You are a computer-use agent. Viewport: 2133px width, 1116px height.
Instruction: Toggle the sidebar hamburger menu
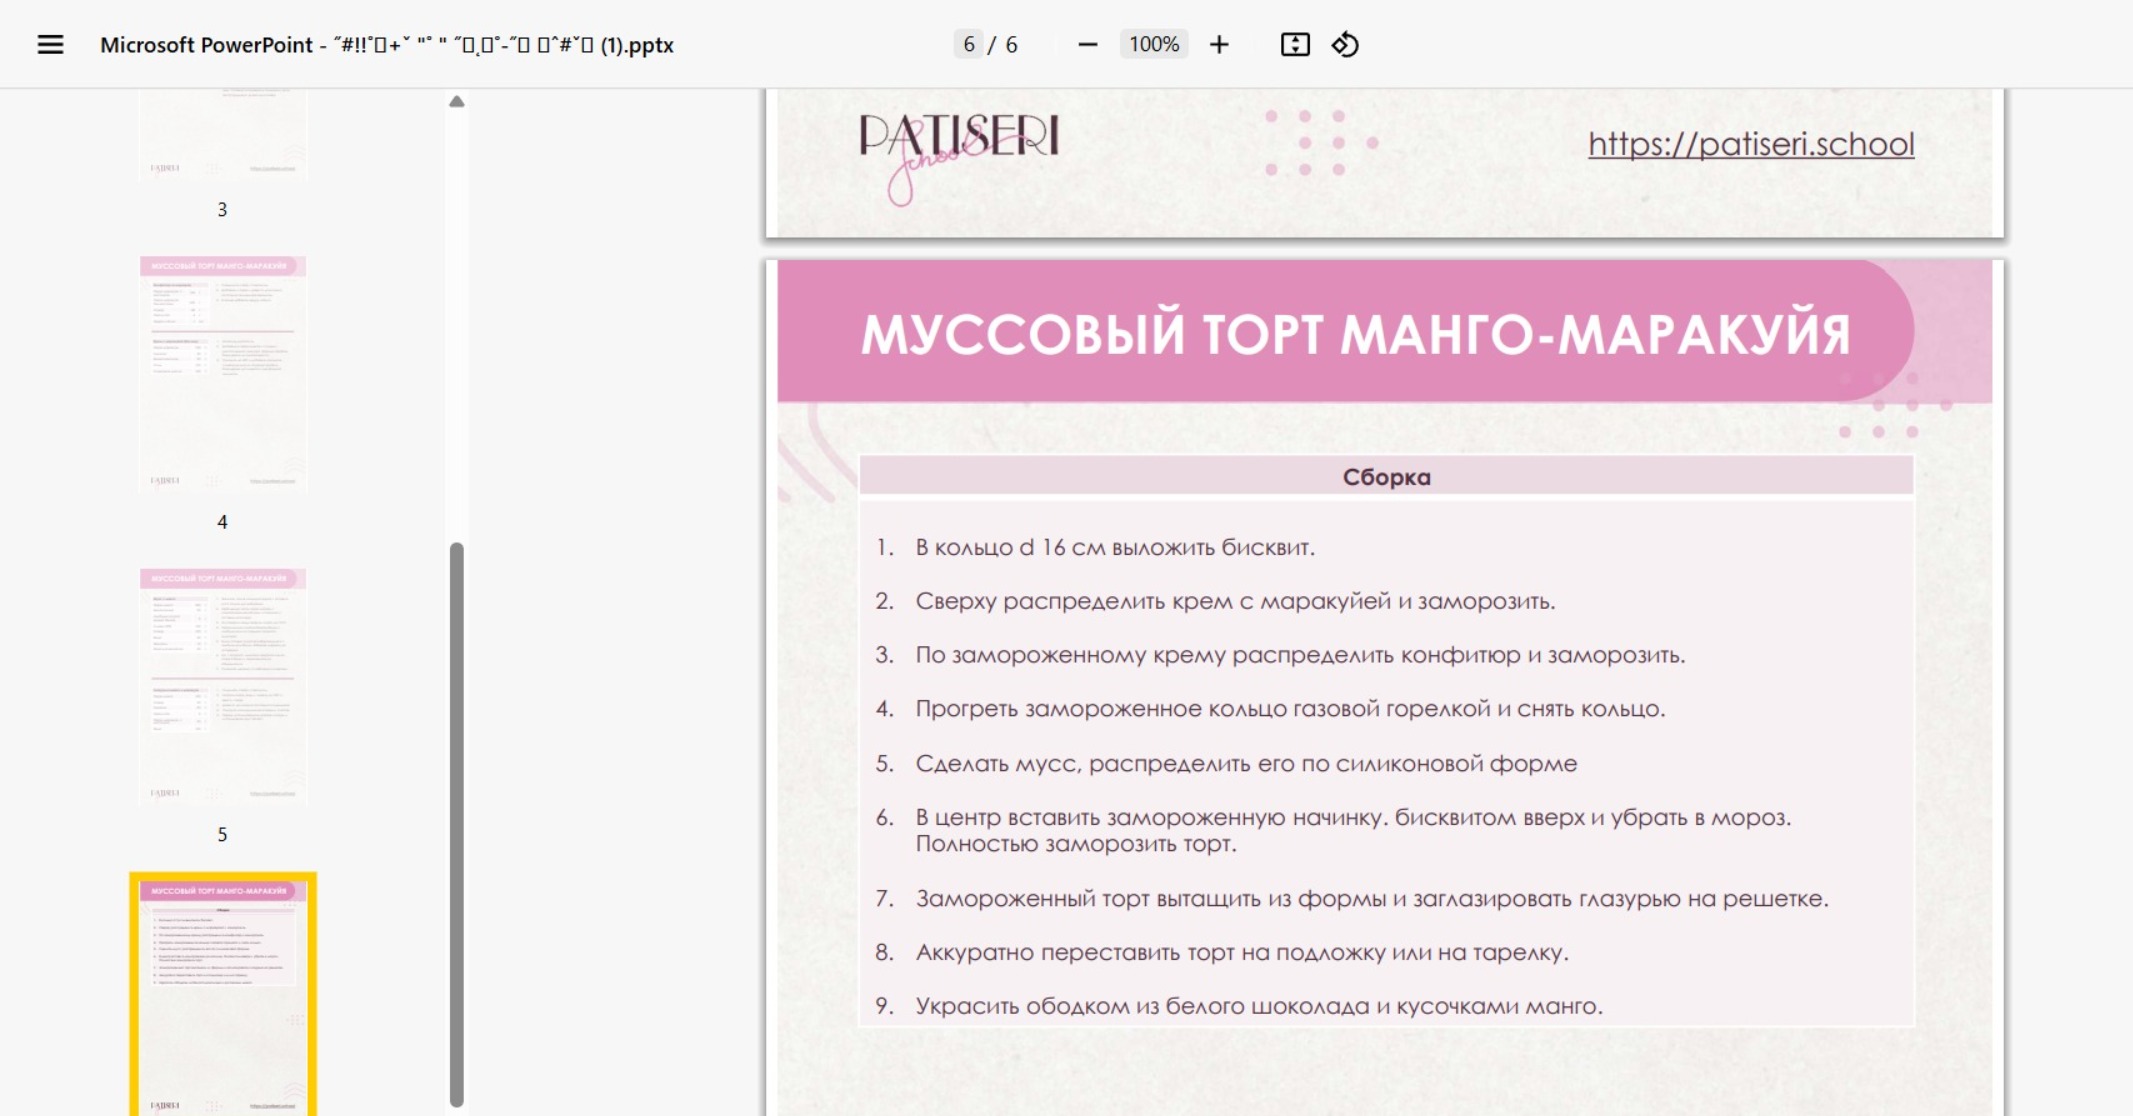tap(50, 45)
